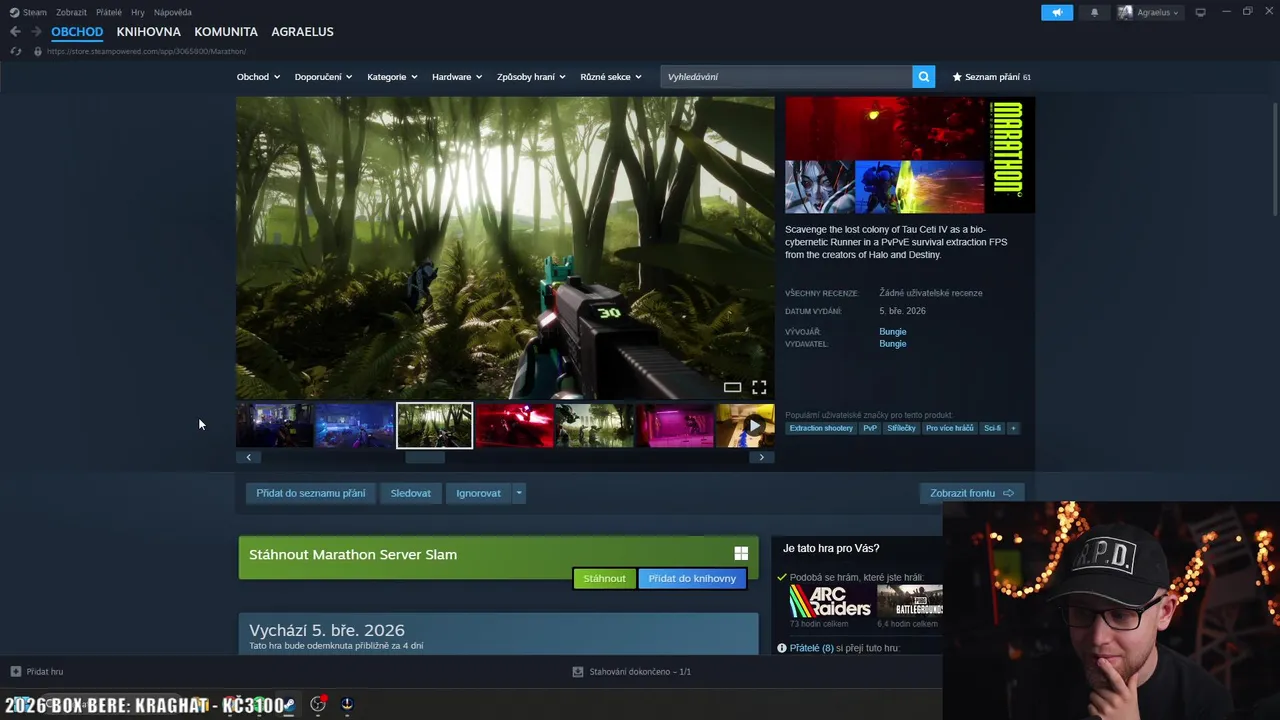
Task: Select the Sci-fi tag
Action: tap(992, 428)
